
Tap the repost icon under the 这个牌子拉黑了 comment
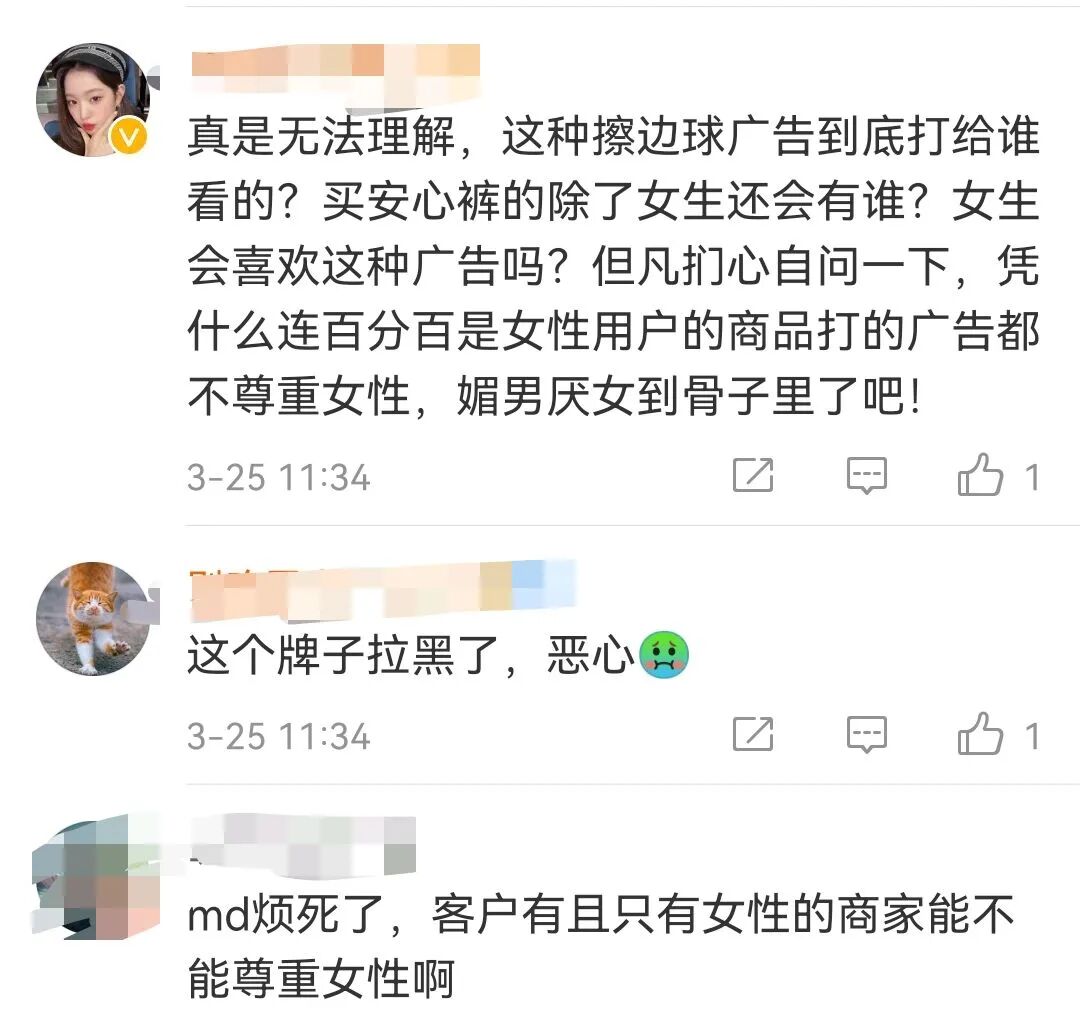[x=753, y=734]
